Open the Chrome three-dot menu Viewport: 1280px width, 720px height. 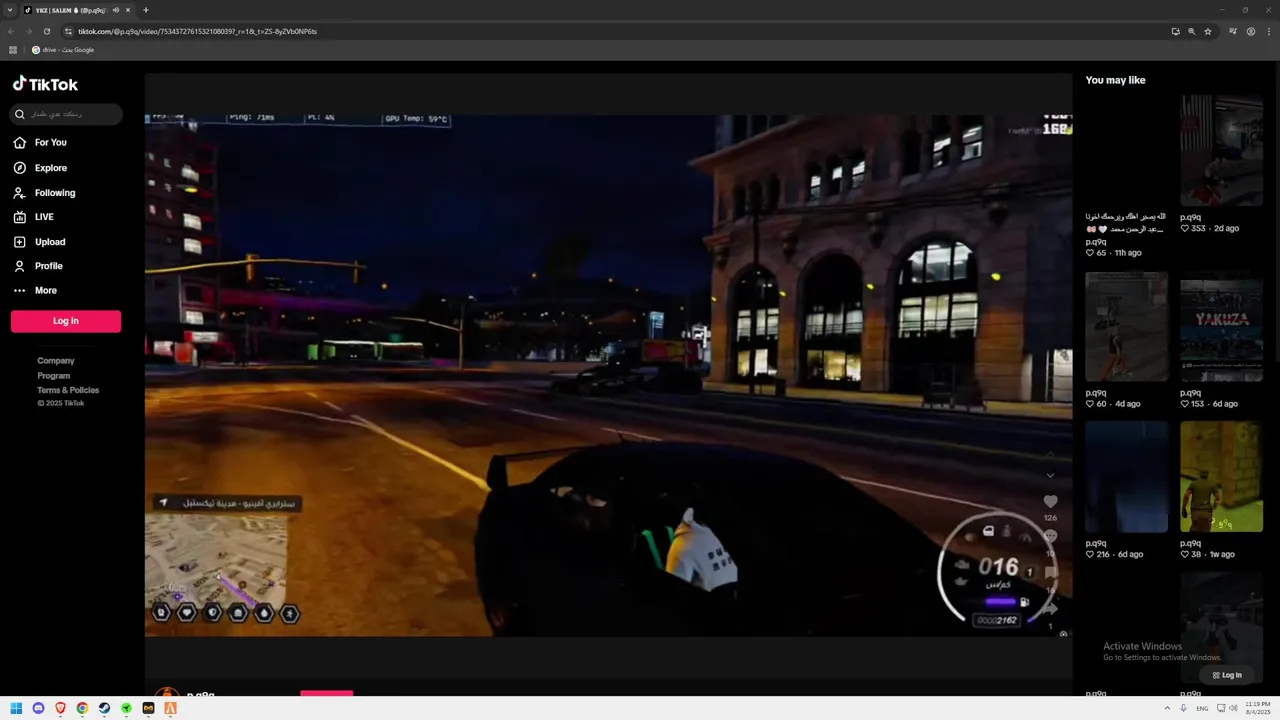pos(1268,31)
